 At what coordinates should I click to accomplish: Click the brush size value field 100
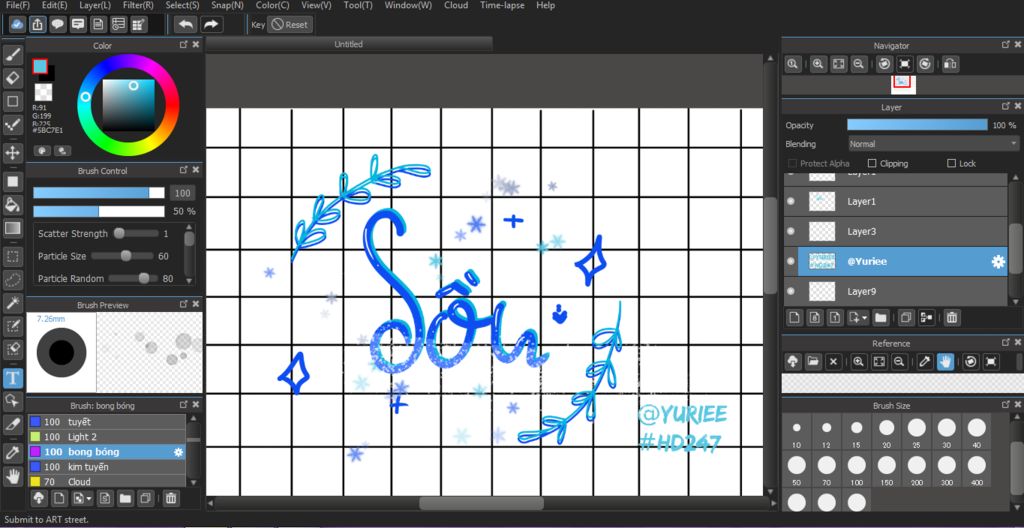[183, 193]
